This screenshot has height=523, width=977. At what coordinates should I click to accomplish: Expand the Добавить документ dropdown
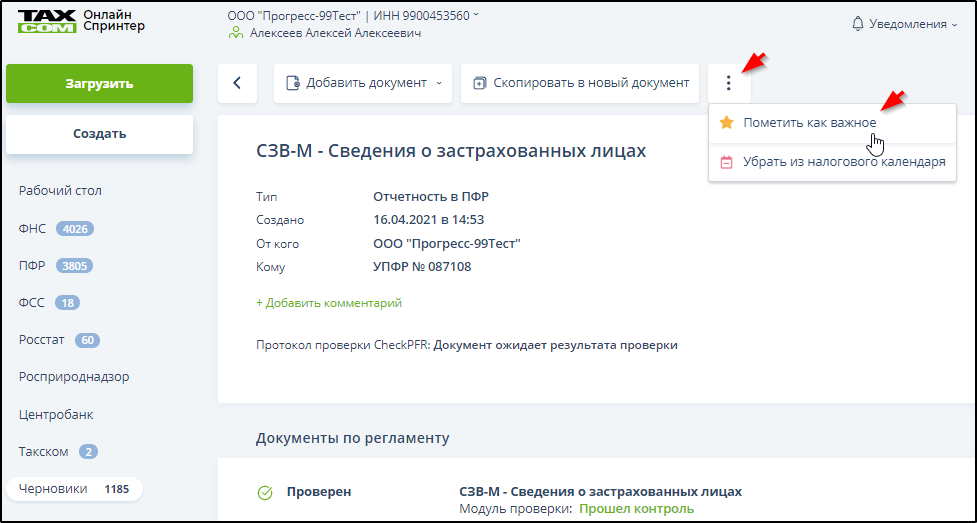pos(438,83)
